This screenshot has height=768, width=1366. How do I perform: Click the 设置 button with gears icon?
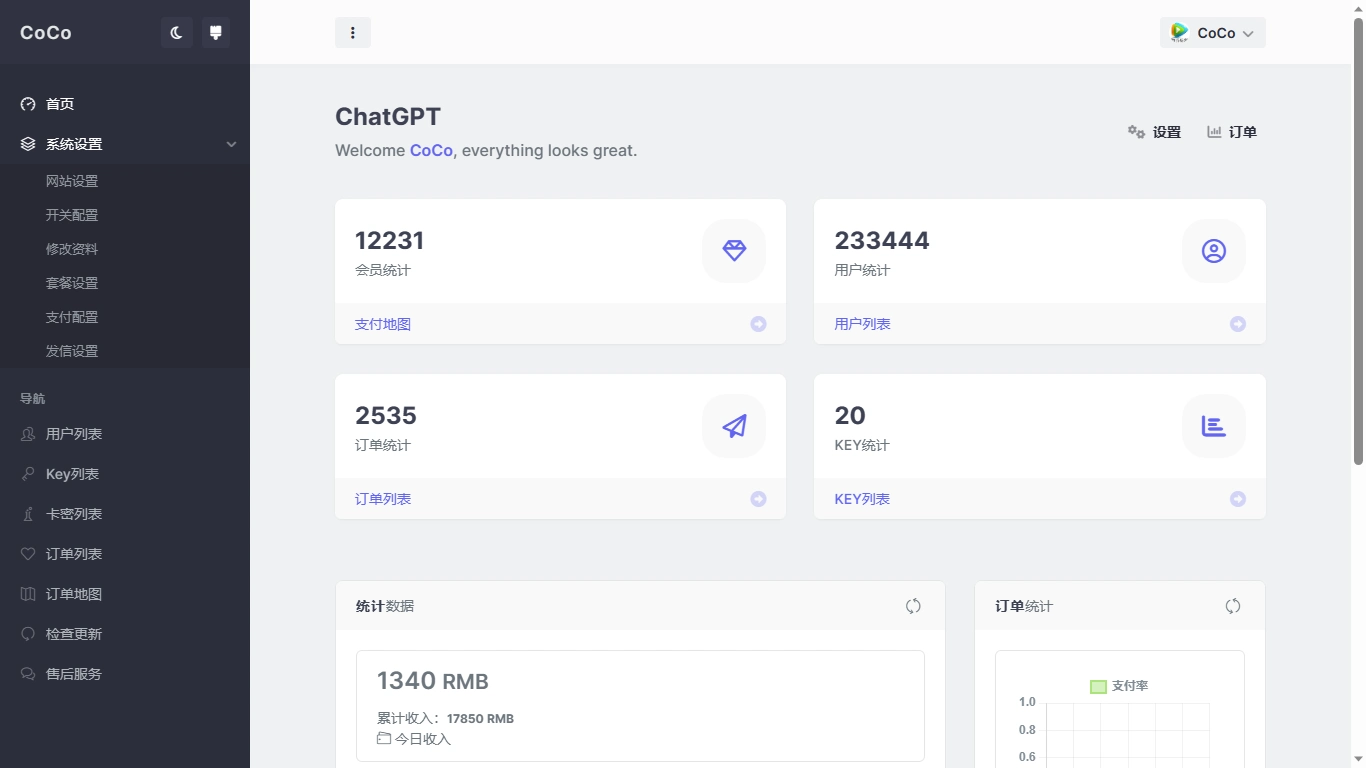click(1154, 132)
